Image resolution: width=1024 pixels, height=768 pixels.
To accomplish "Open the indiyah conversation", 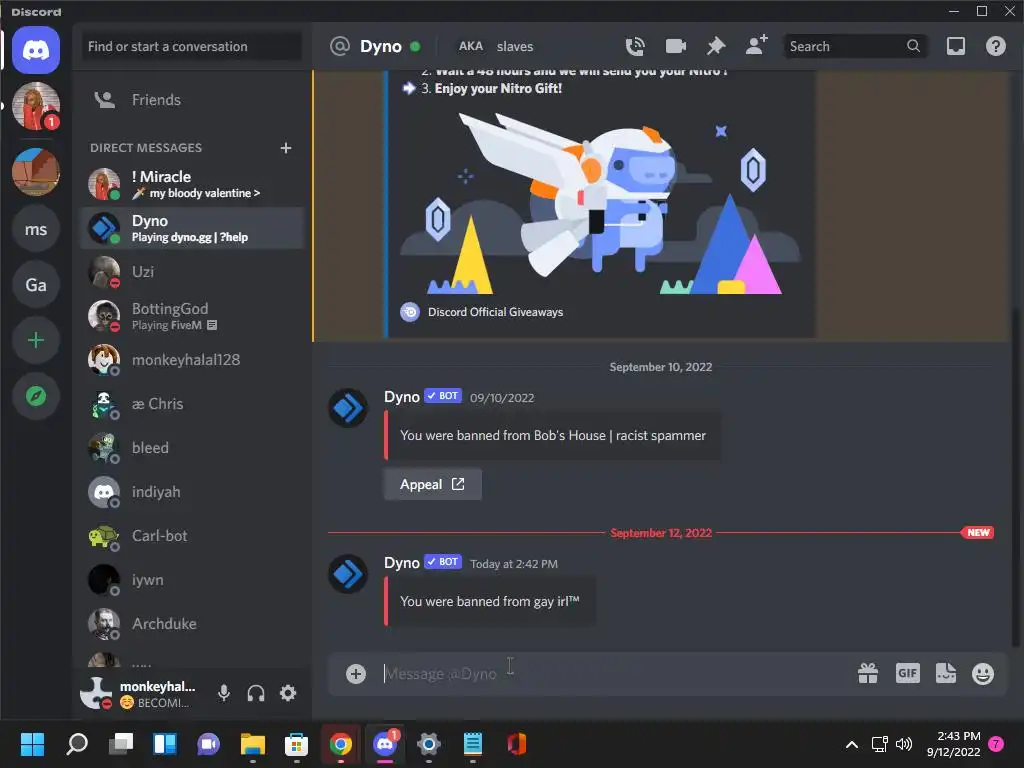I will pyautogui.click(x=193, y=492).
